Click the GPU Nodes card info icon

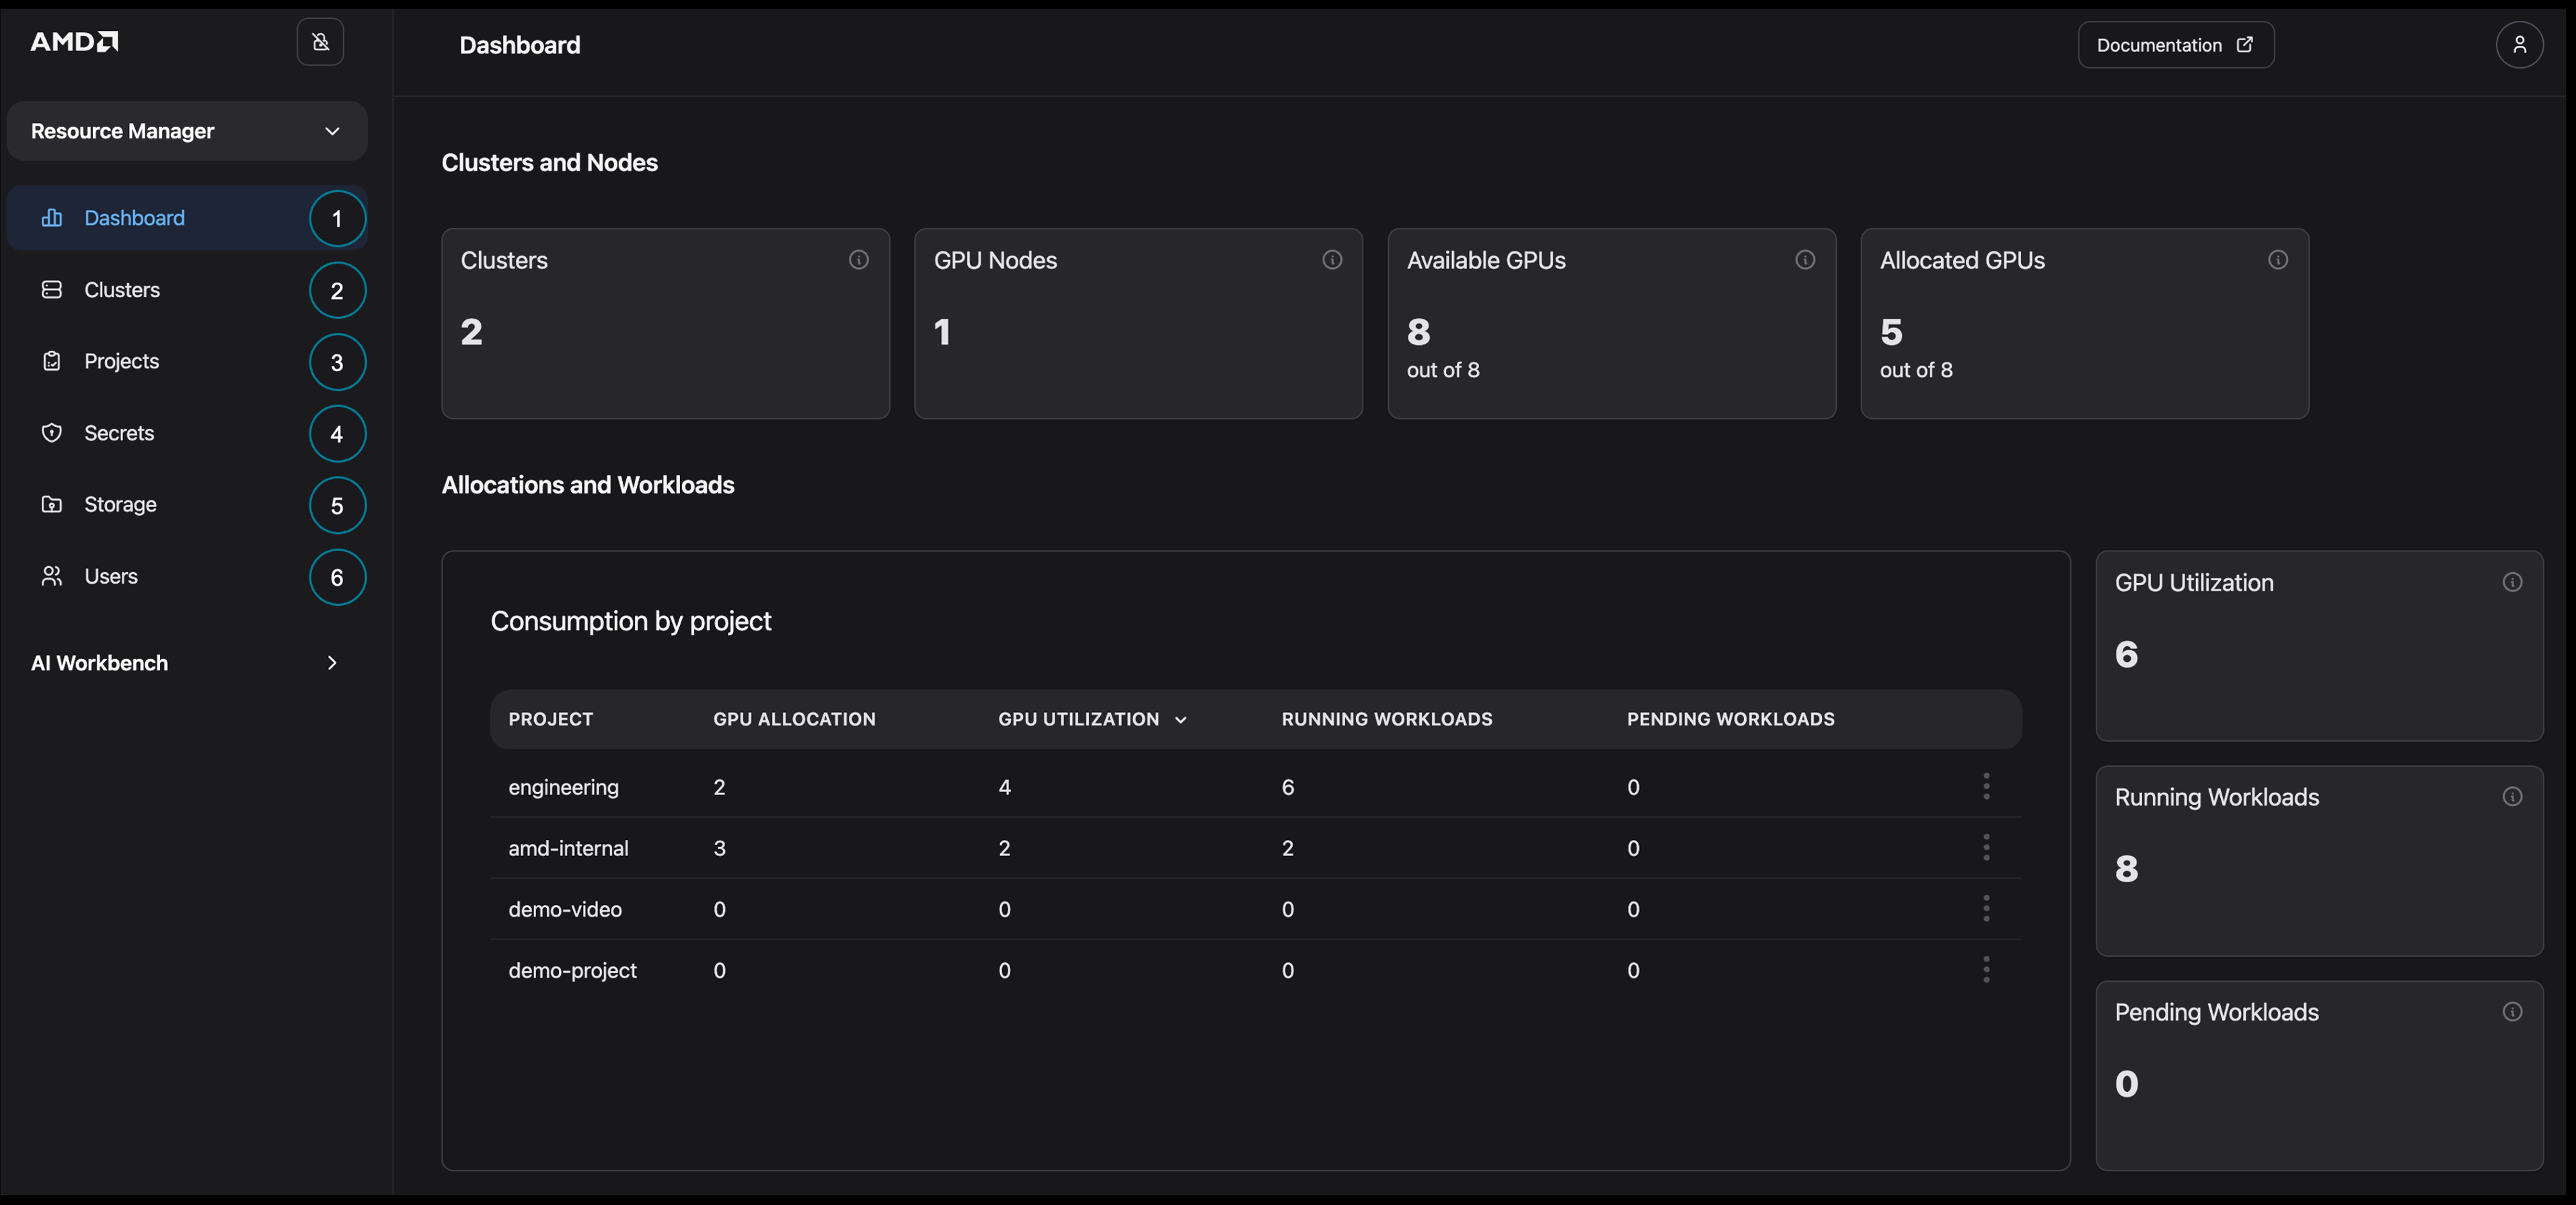1332,260
